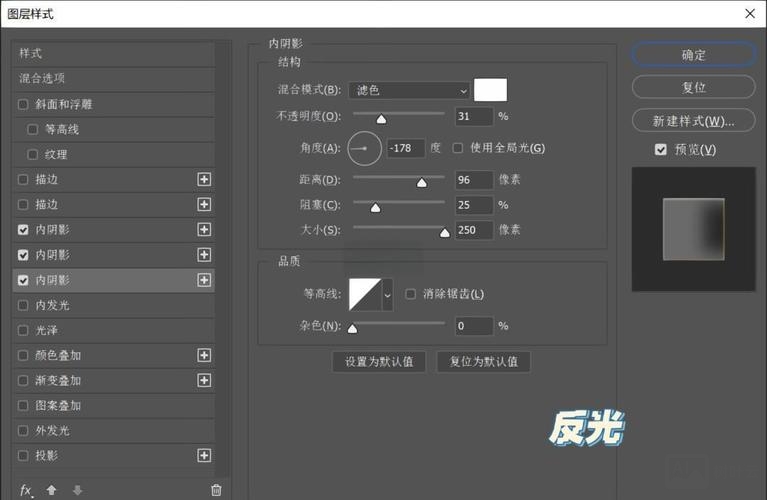Open the fx effects menu icon
This screenshot has height=500, width=767.
[x=26, y=490]
